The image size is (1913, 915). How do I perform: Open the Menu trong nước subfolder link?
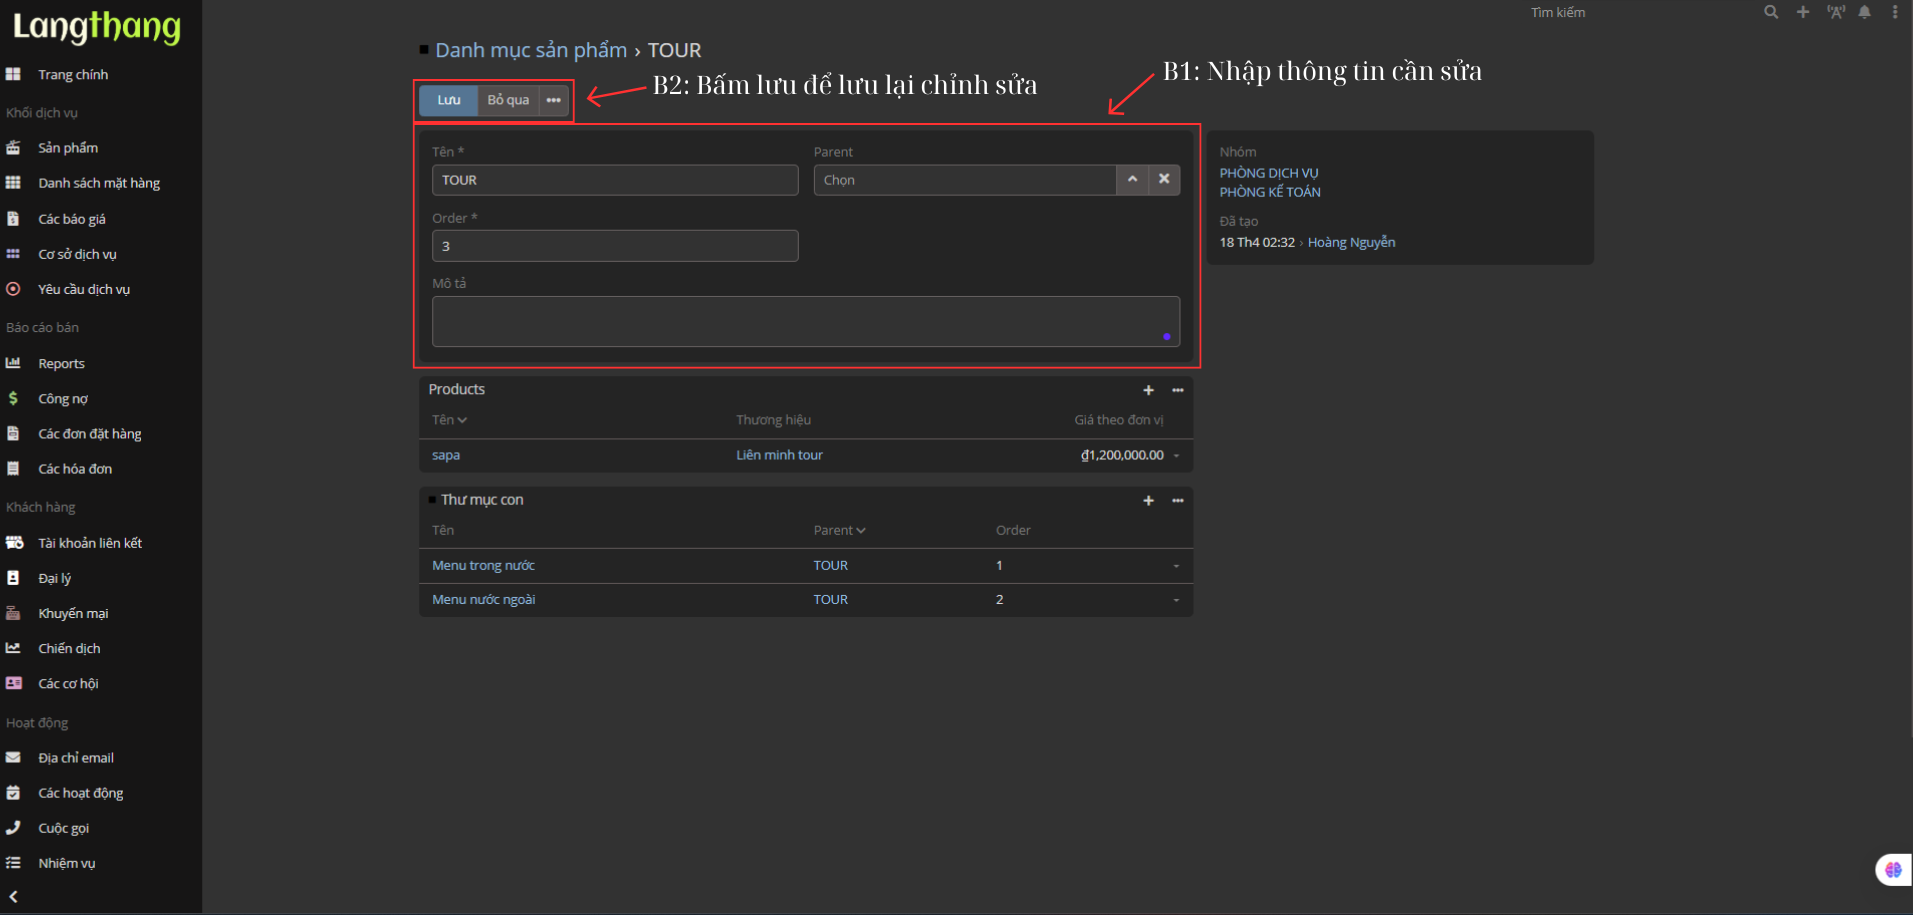point(483,566)
